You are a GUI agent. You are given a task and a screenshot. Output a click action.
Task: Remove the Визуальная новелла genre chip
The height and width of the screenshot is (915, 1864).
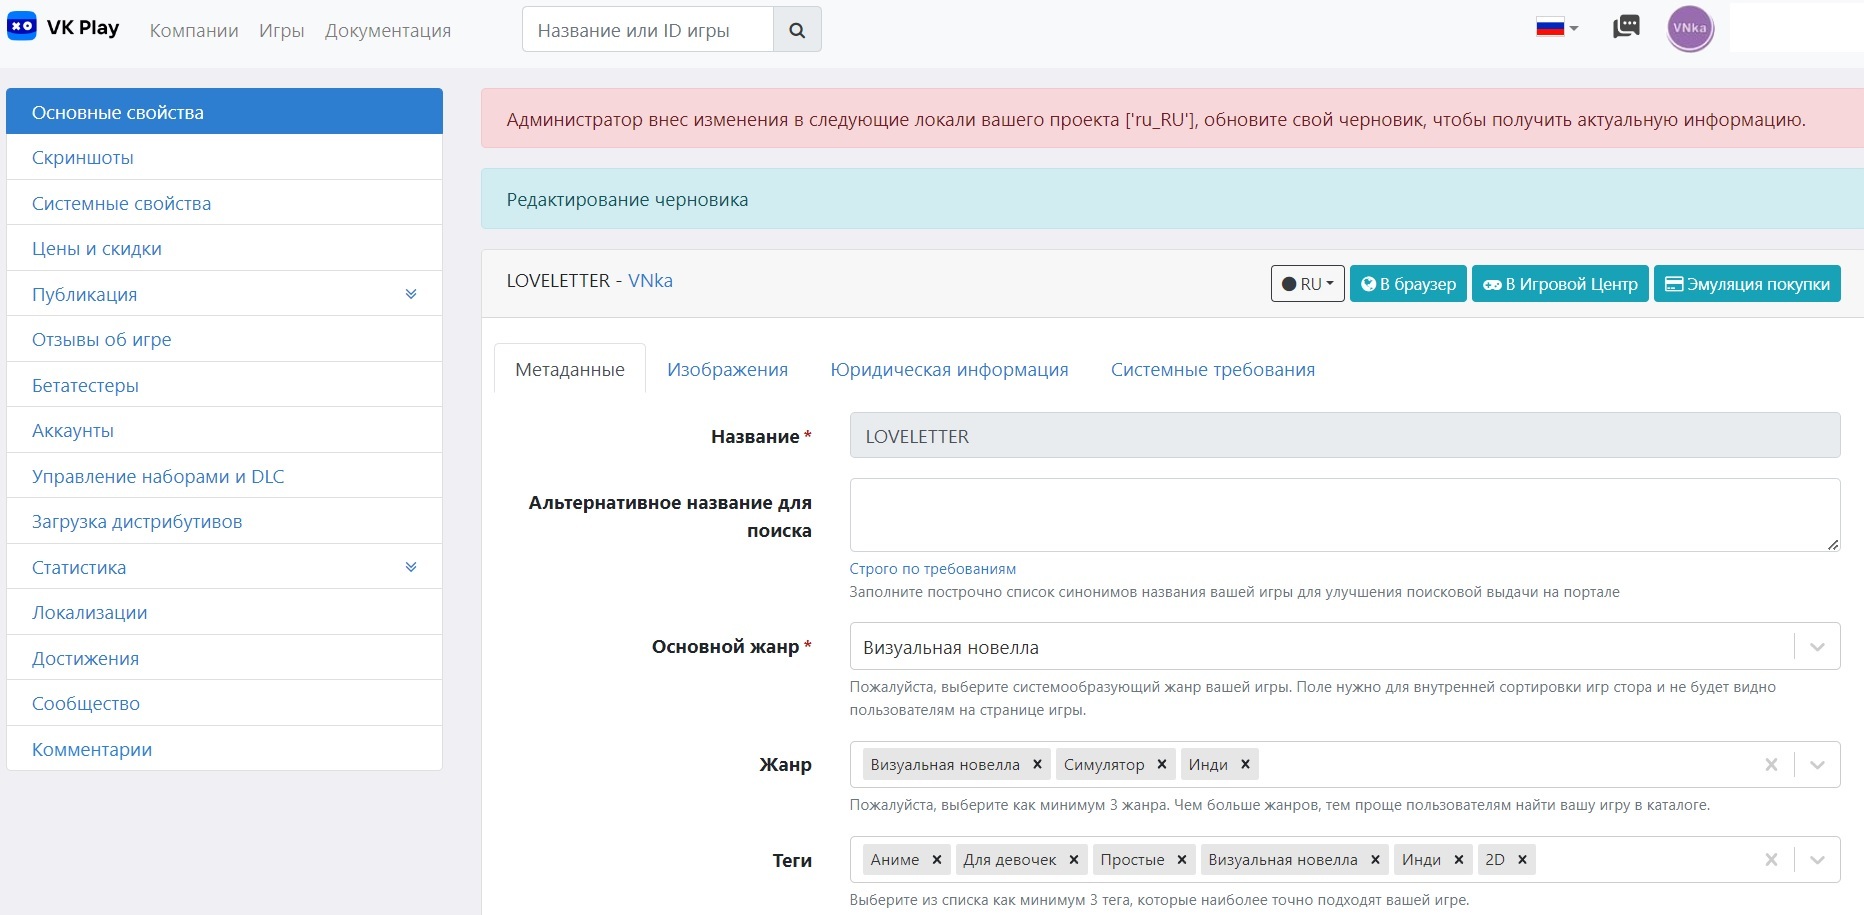click(x=1037, y=765)
